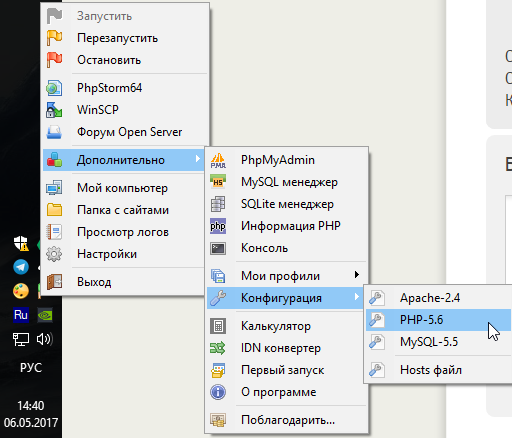Image resolution: width=512 pixels, height=438 pixels.
Task: Open Папка с сайтами
Action: tap(125, 210)
